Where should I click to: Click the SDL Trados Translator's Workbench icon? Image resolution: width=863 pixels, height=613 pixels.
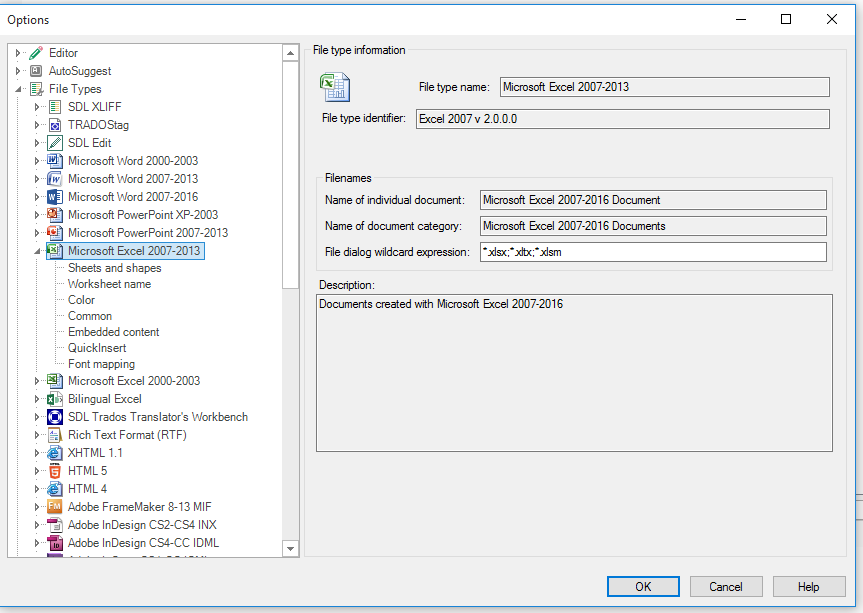[x=55, y=417]
